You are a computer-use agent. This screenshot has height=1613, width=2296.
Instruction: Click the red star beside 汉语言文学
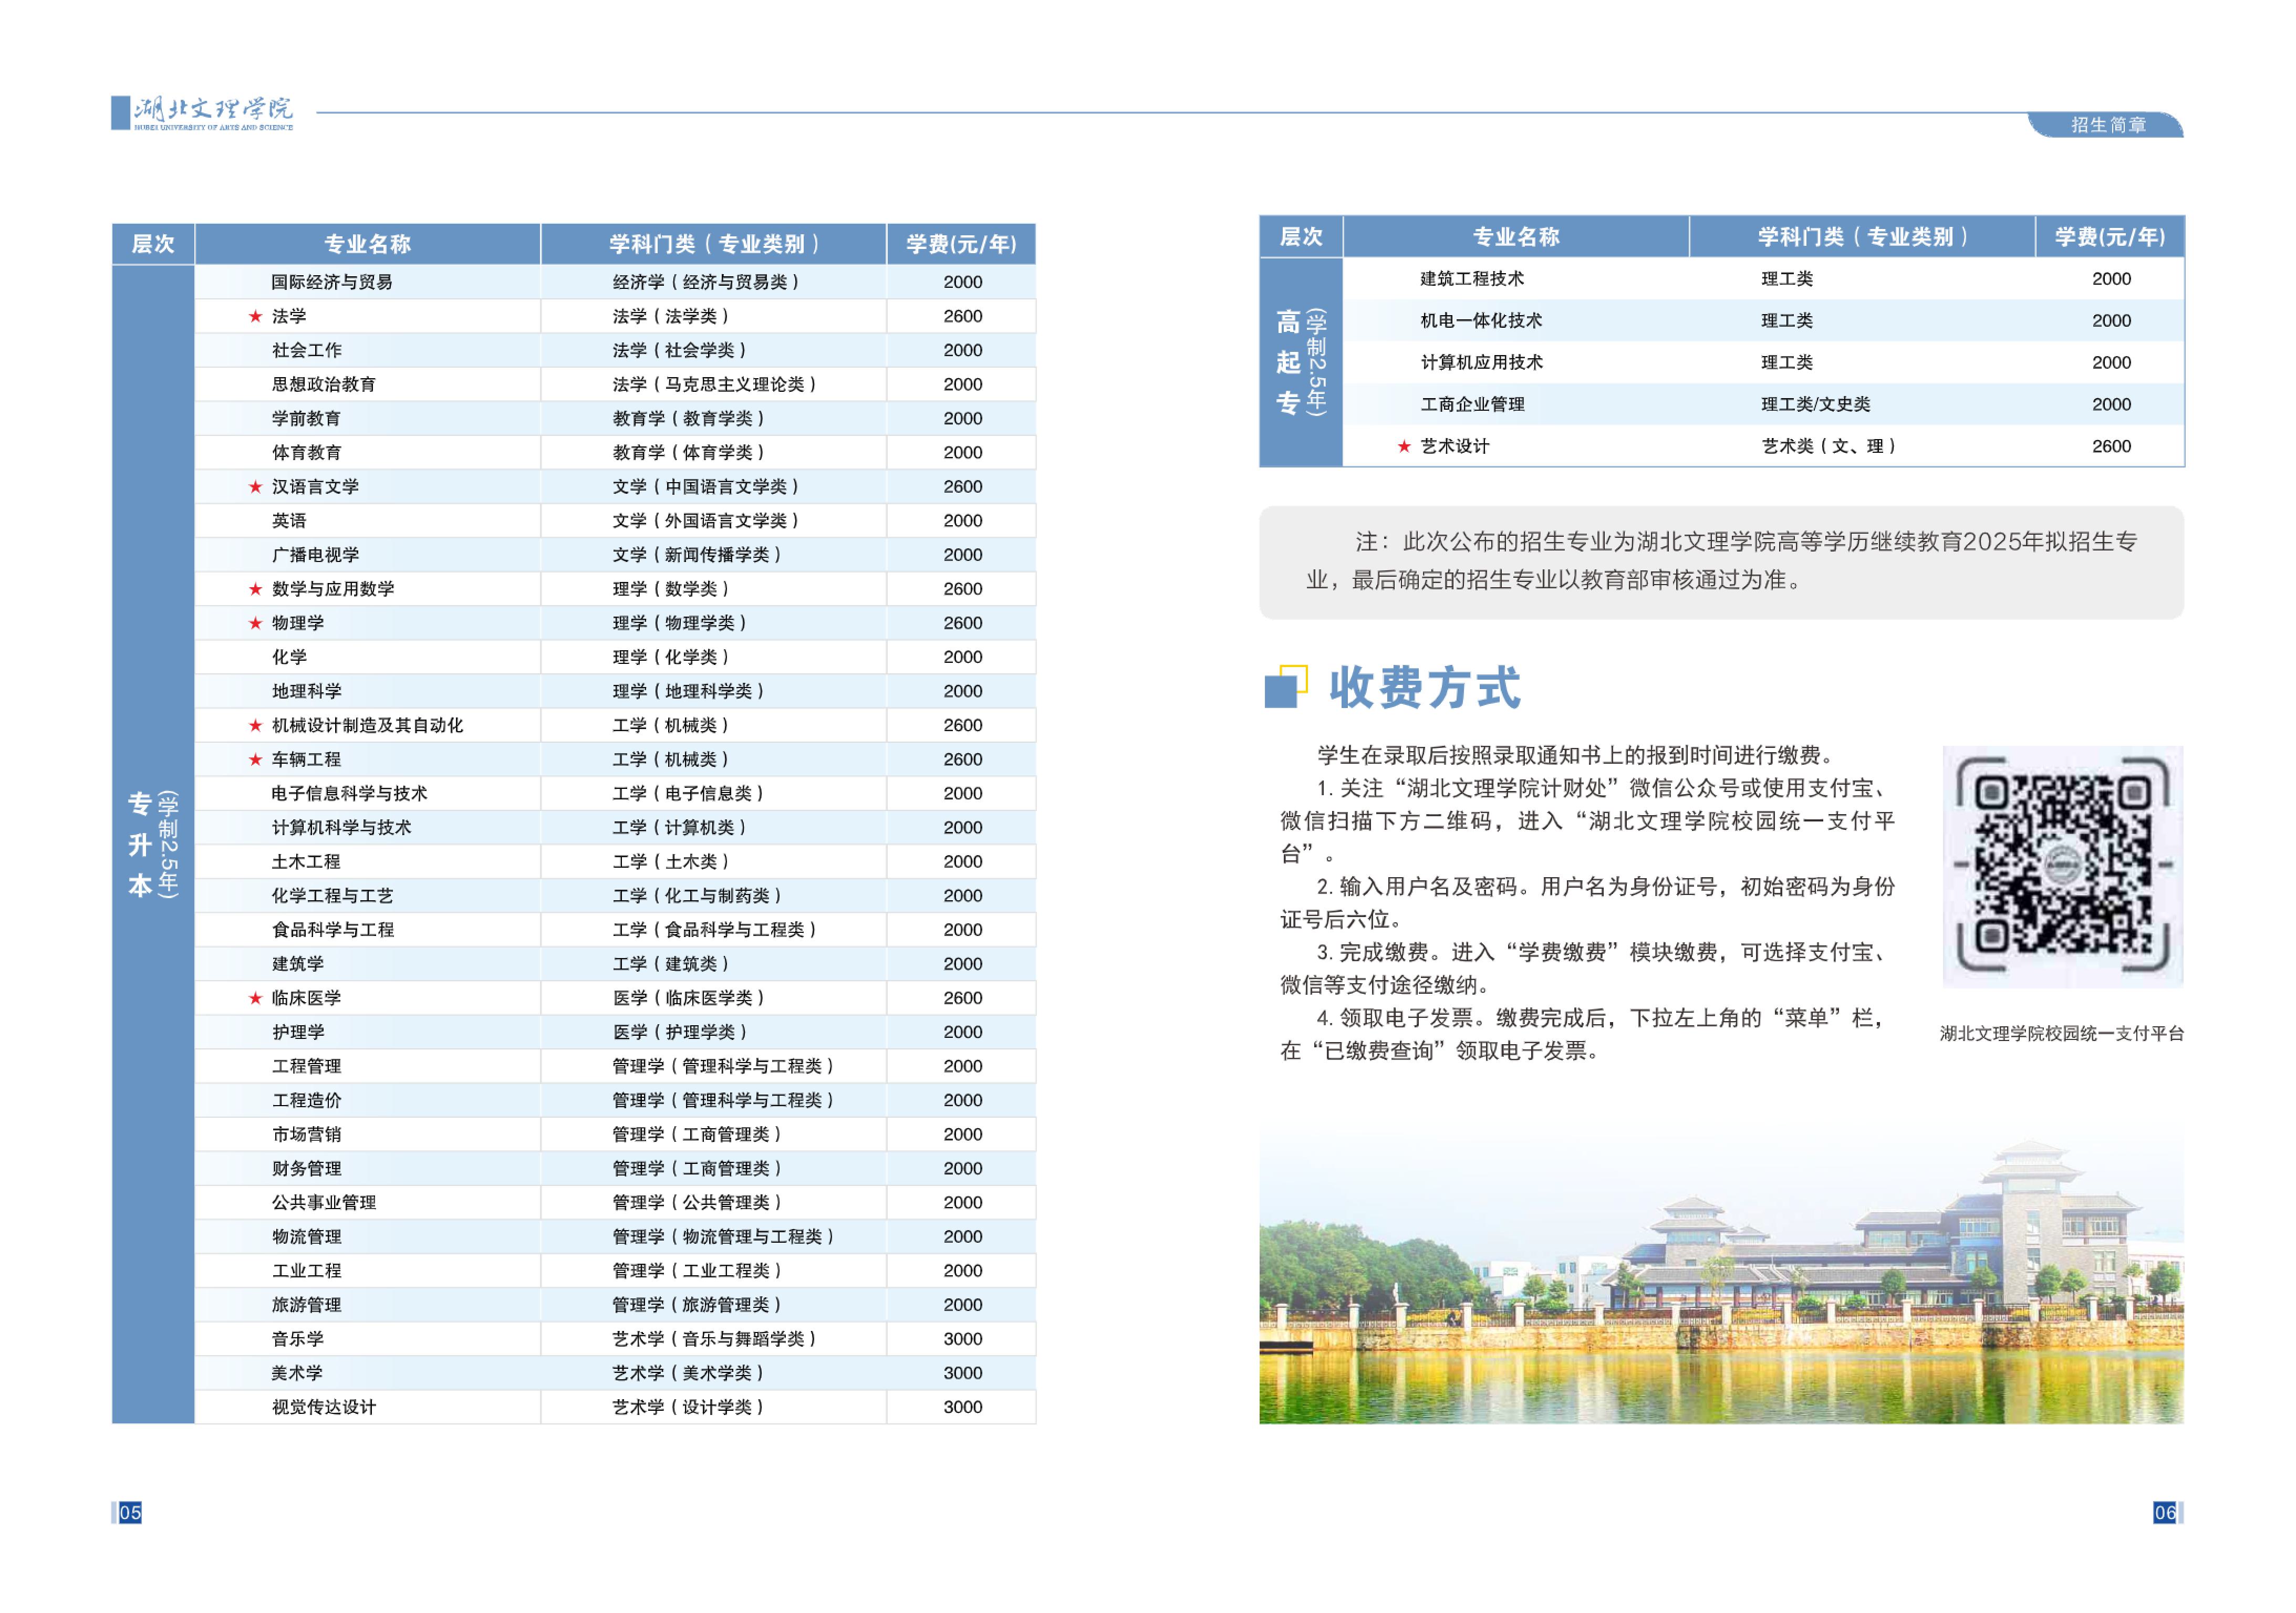pyautogui.click(x=255, y=487)
